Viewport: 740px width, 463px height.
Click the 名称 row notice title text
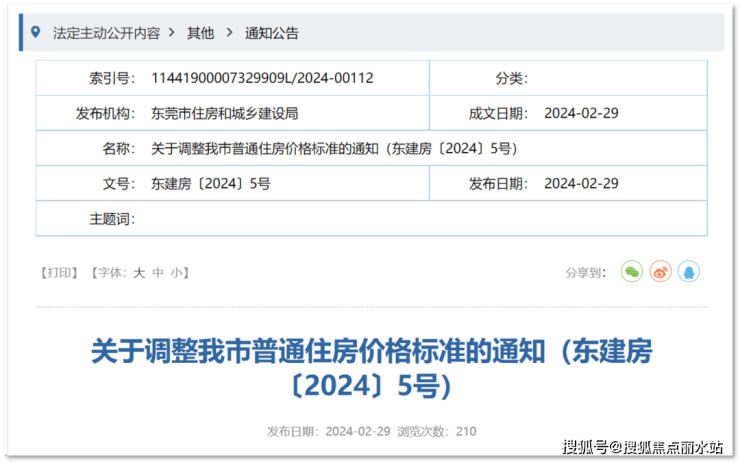[333, 148]
